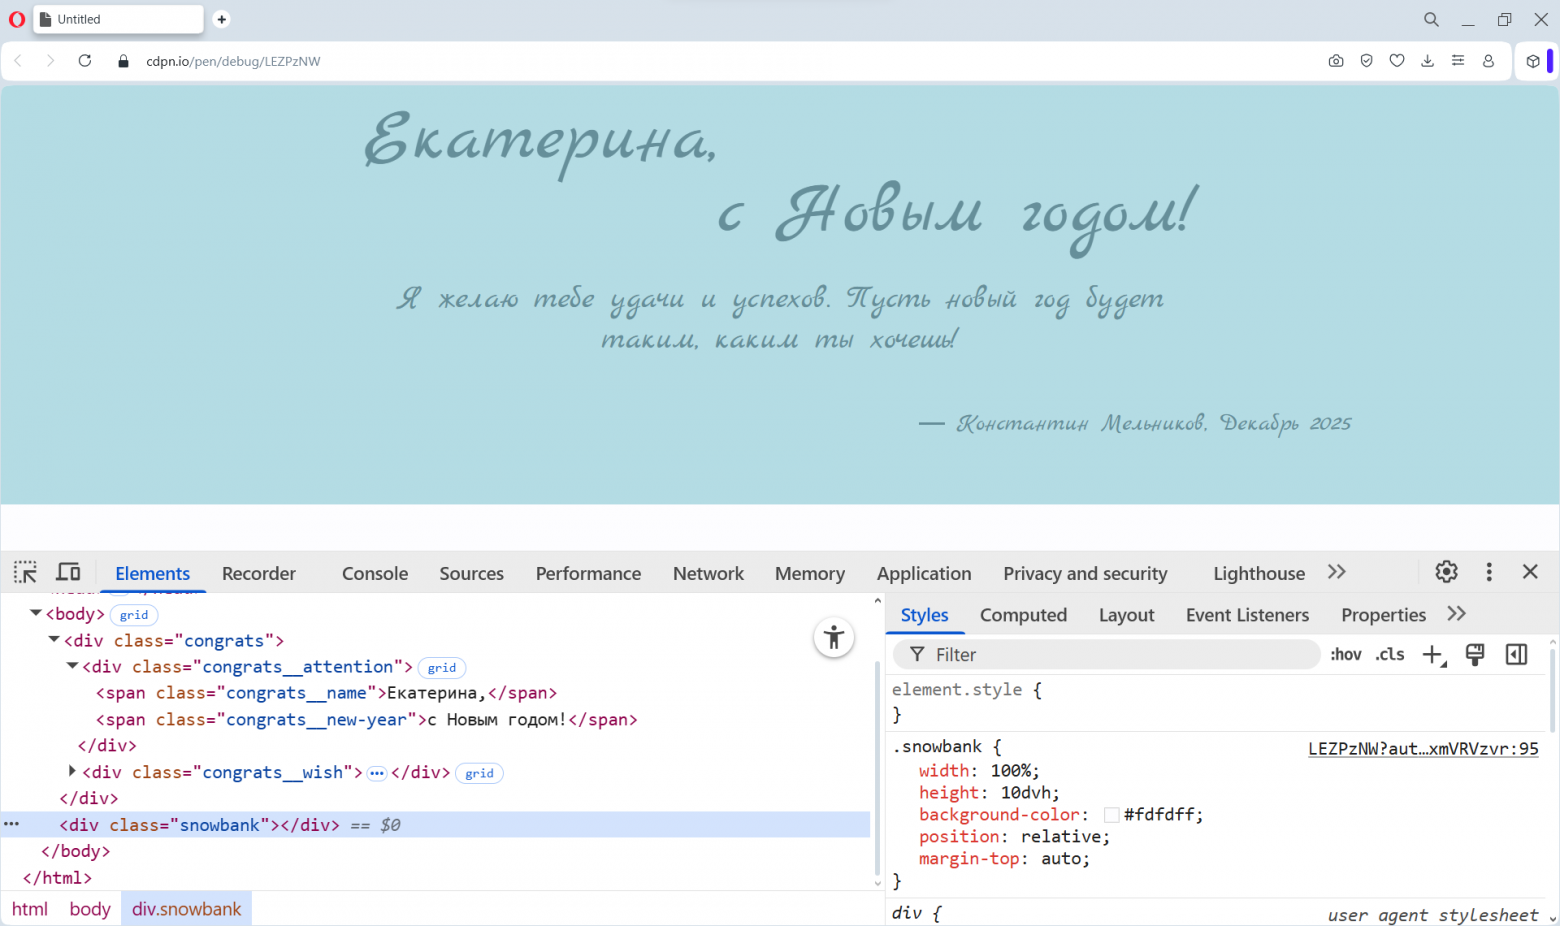
Task: Open color picker for #fdfdff swatch
Action: pyautogui.click(x=1111, y=815)
